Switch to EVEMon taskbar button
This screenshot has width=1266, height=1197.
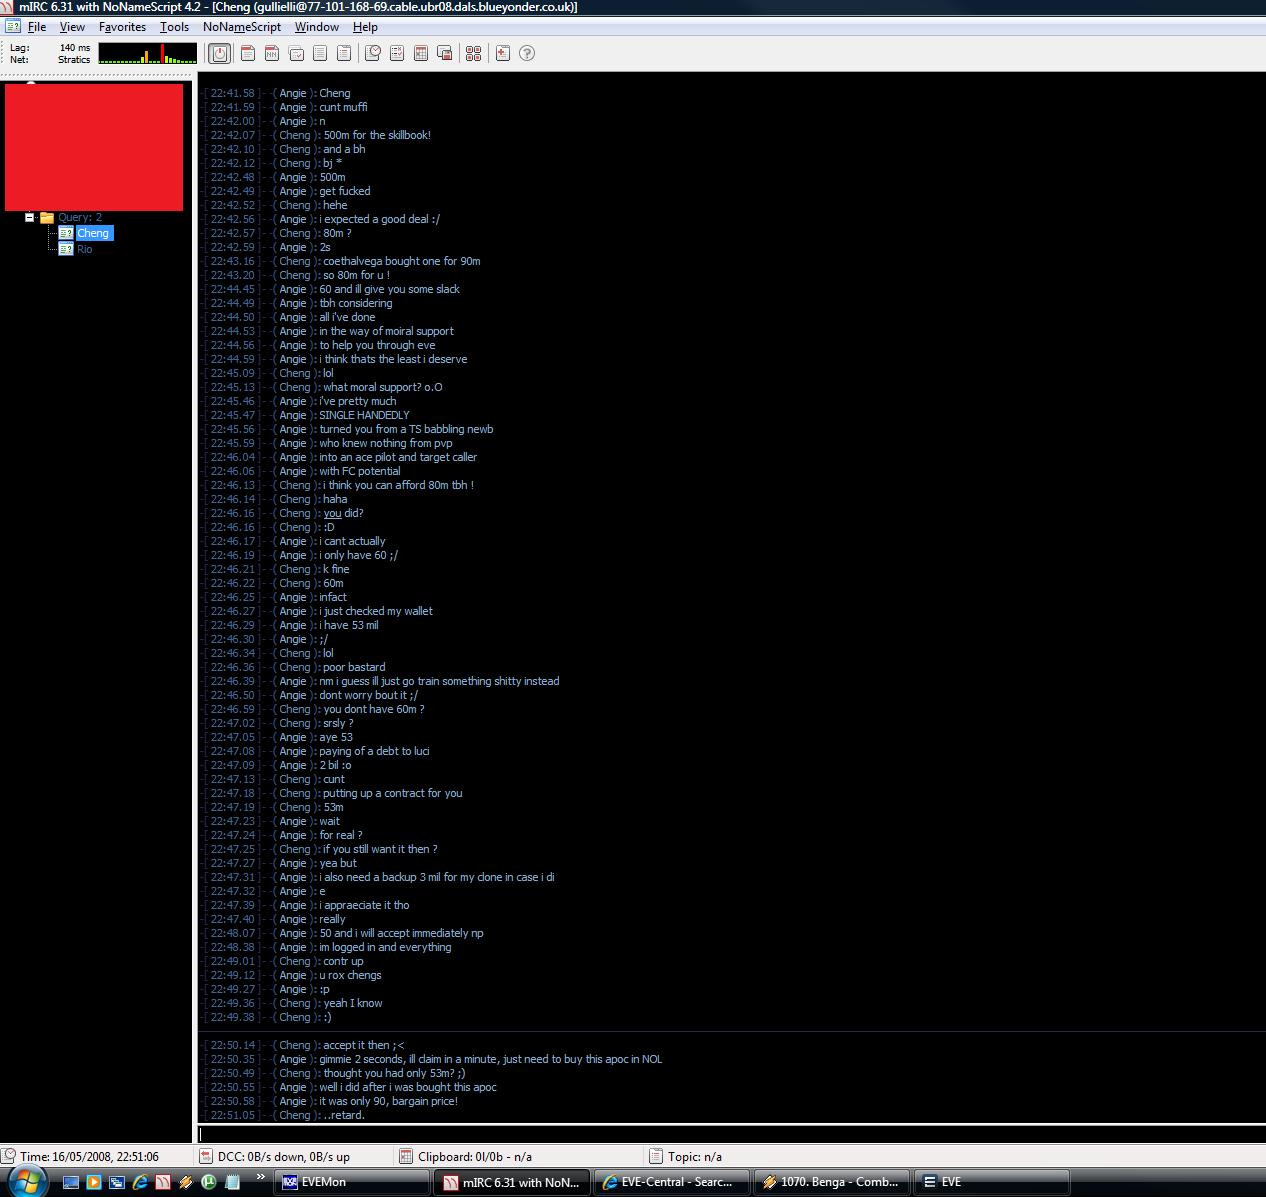[352, 1182]
